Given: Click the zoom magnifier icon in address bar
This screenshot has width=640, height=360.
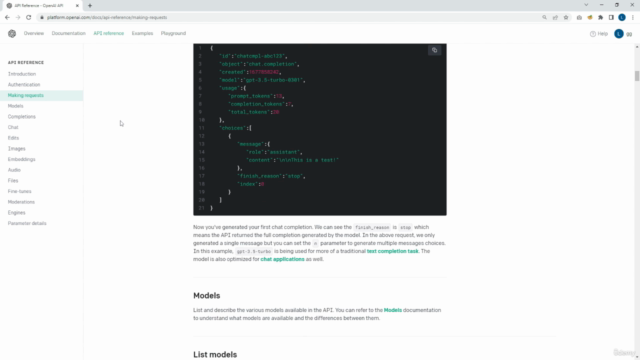Looking at the screenshot, I should coord(544,18).
